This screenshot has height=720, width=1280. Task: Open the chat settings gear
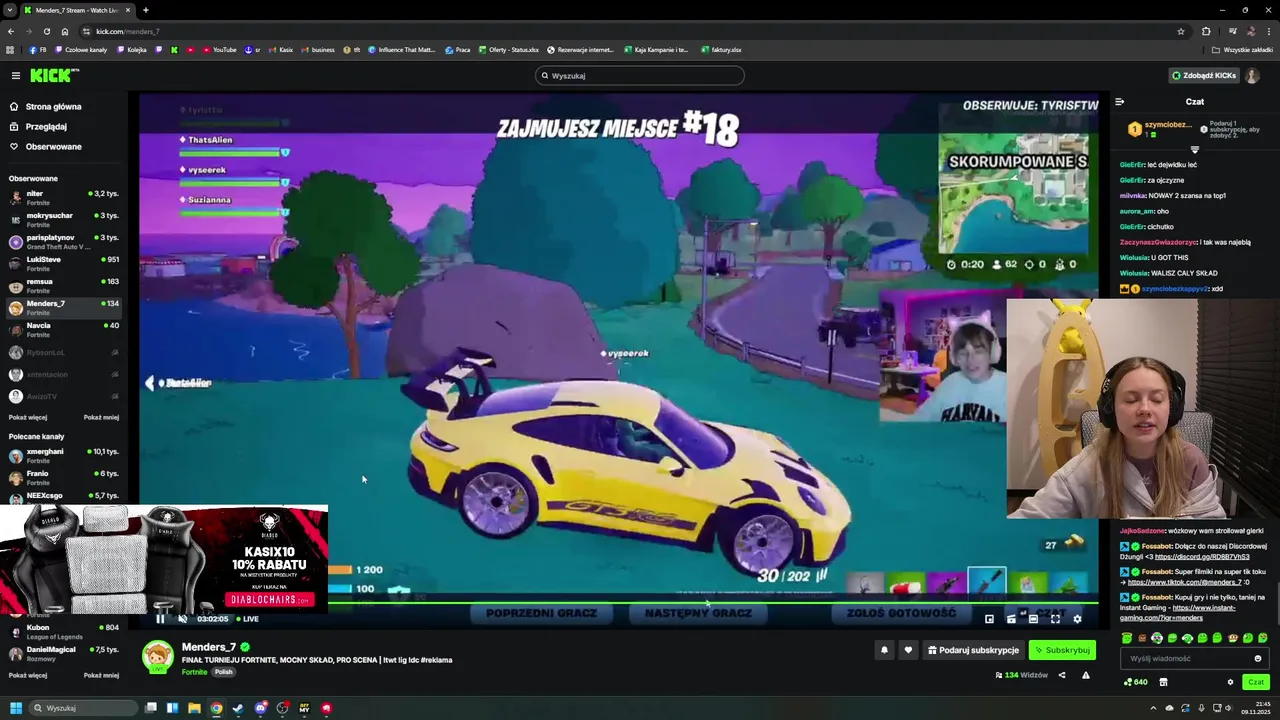pos(1230,682)
